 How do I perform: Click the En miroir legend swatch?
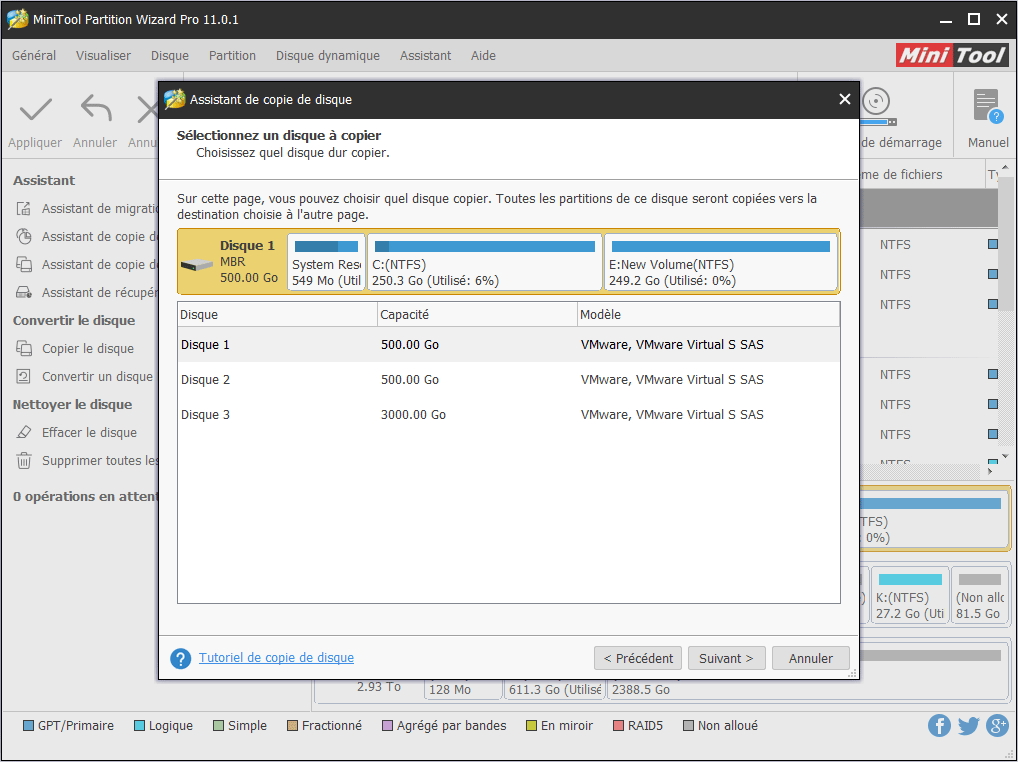[531, 726]
